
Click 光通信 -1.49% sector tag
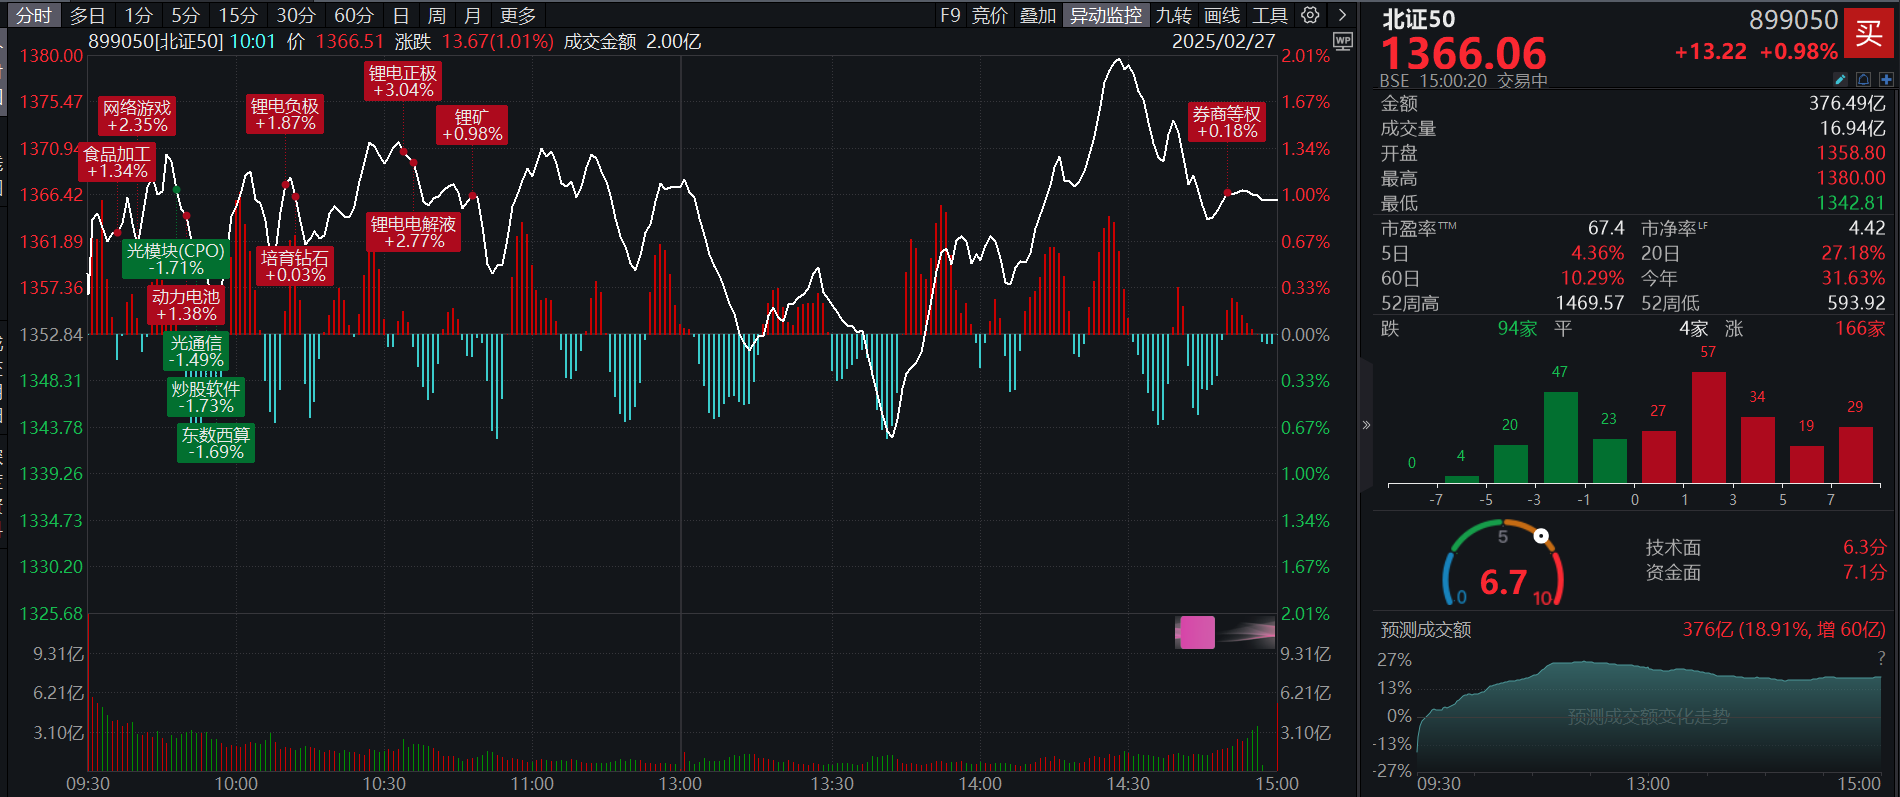tap(196, 351)
